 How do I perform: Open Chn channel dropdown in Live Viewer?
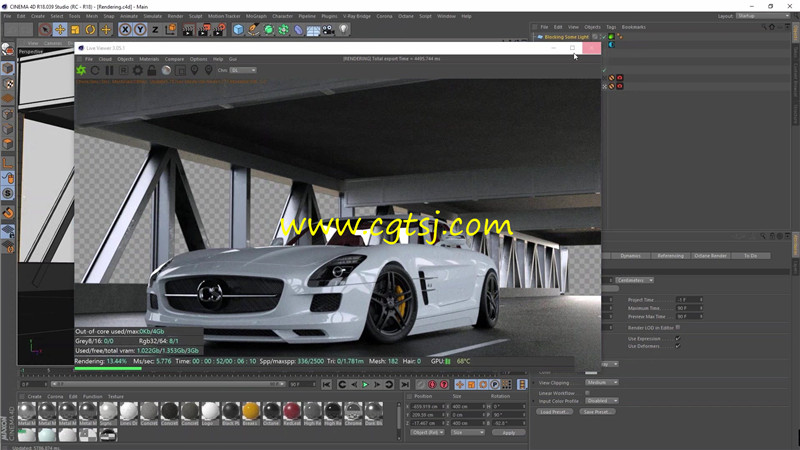[x=243, y=70]
